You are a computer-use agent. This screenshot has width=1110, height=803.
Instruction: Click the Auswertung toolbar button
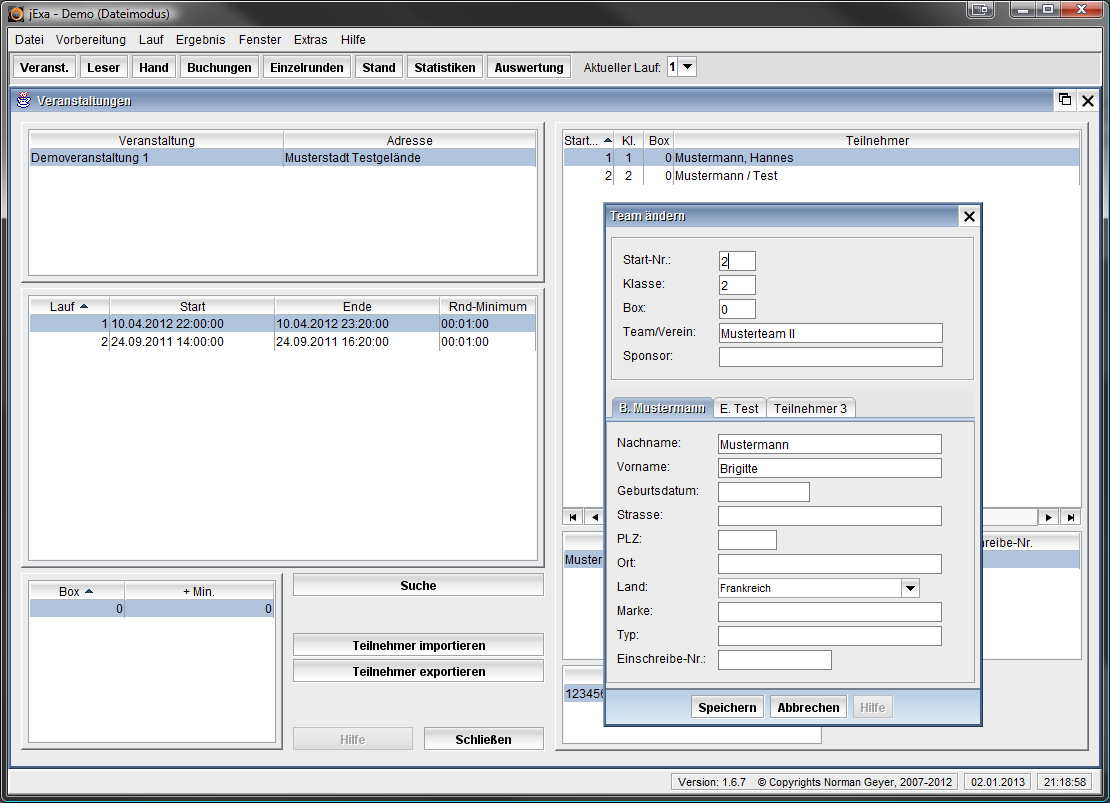point(529,67)
